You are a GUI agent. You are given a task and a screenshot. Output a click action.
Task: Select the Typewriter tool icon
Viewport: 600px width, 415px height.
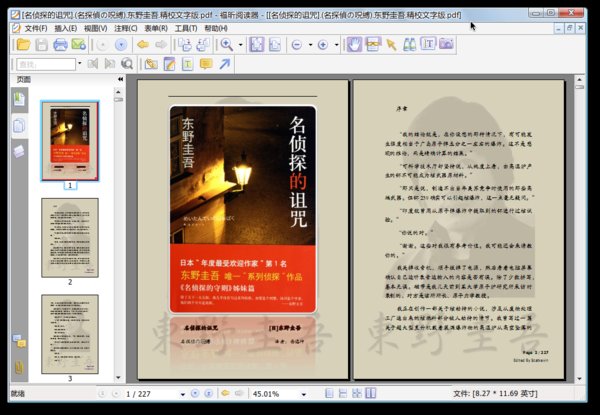coord(186,64)
